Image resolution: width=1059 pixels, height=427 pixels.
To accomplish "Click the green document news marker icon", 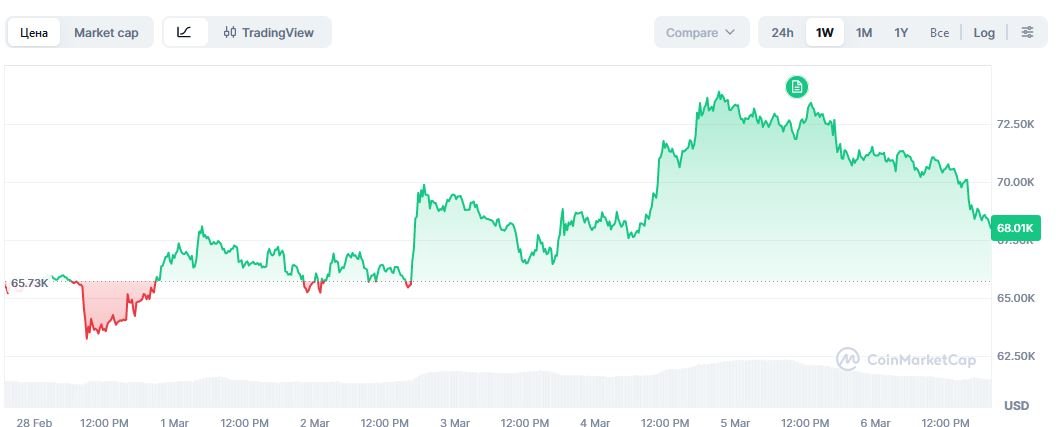I will tap(797, 87).
